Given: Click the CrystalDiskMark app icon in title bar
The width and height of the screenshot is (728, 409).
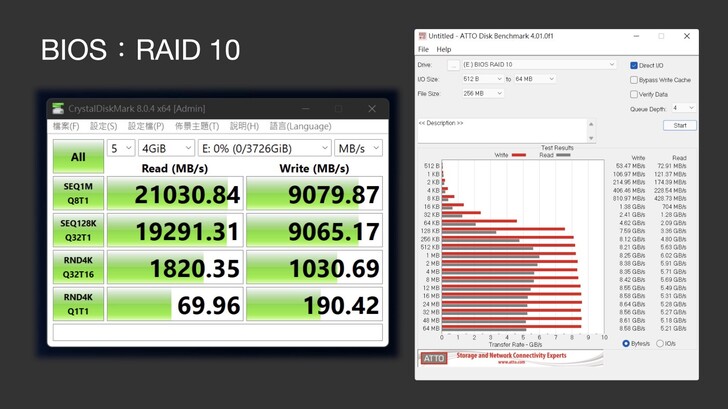Looking at the screenshot, I should pyautogui.click(x=58, y=109).
